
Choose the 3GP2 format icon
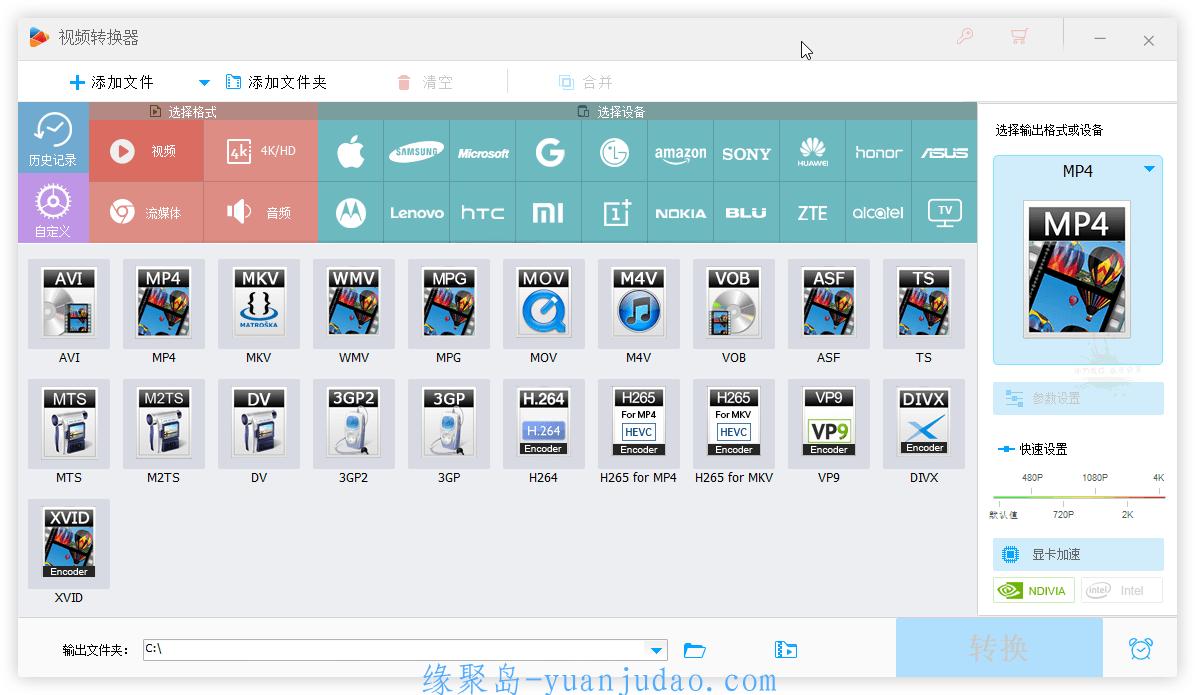click(354, 424)
